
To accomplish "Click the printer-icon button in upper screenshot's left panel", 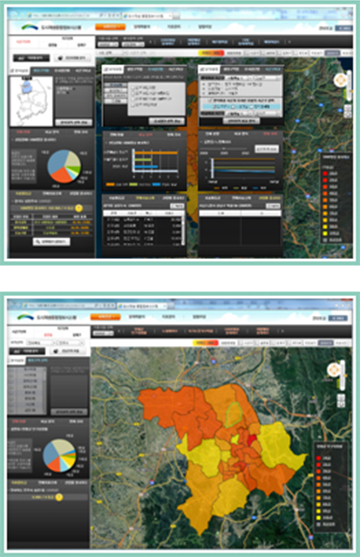I will pos(73,58).
